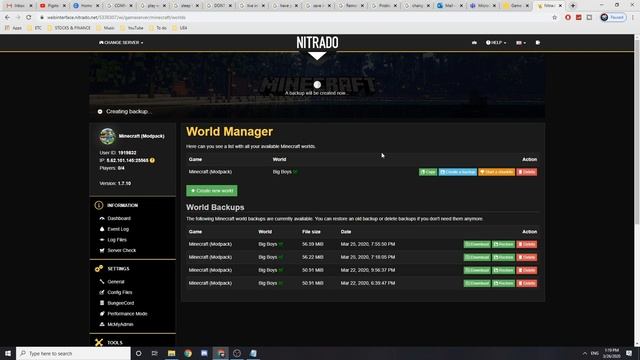The image size is (640, 360).
Task: Switch to the YouTube browser tab
Action: [52, 6]
